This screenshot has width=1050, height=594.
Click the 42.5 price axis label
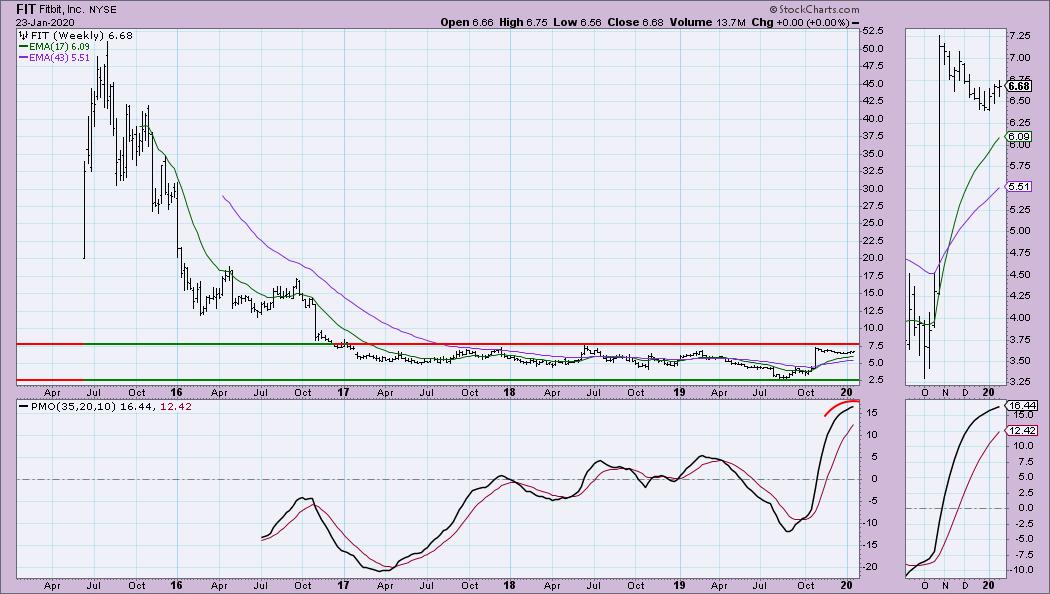(x=873, y=100)
